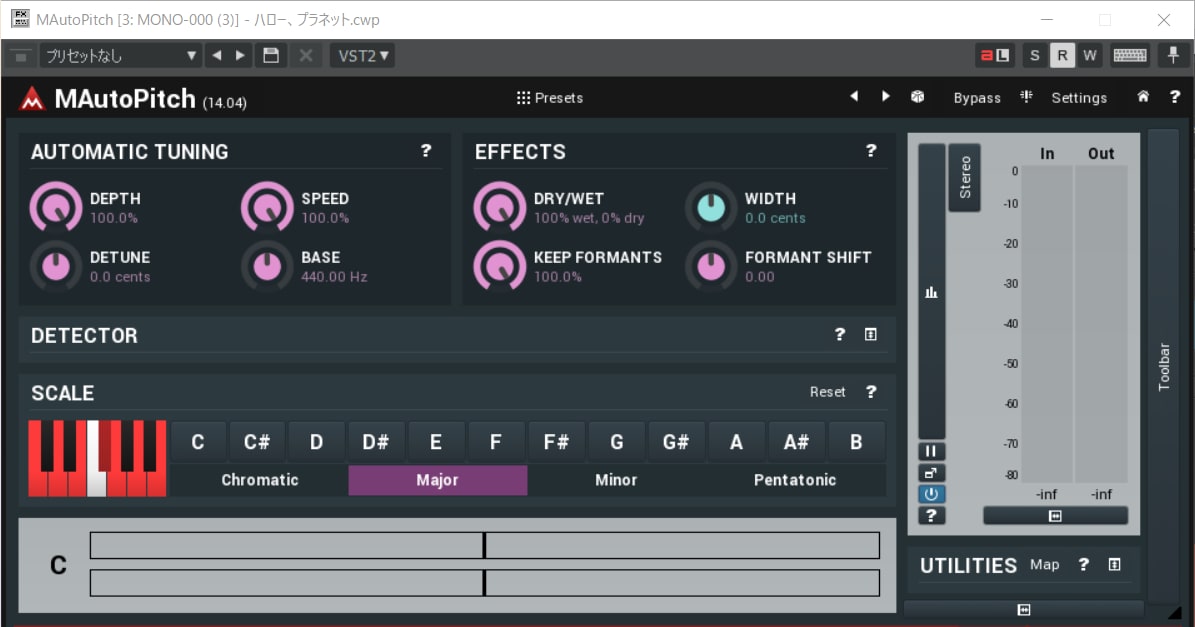1195x627 pixels.
Task: Click the meter power enable icon
Action: click(x=931, y=494)
